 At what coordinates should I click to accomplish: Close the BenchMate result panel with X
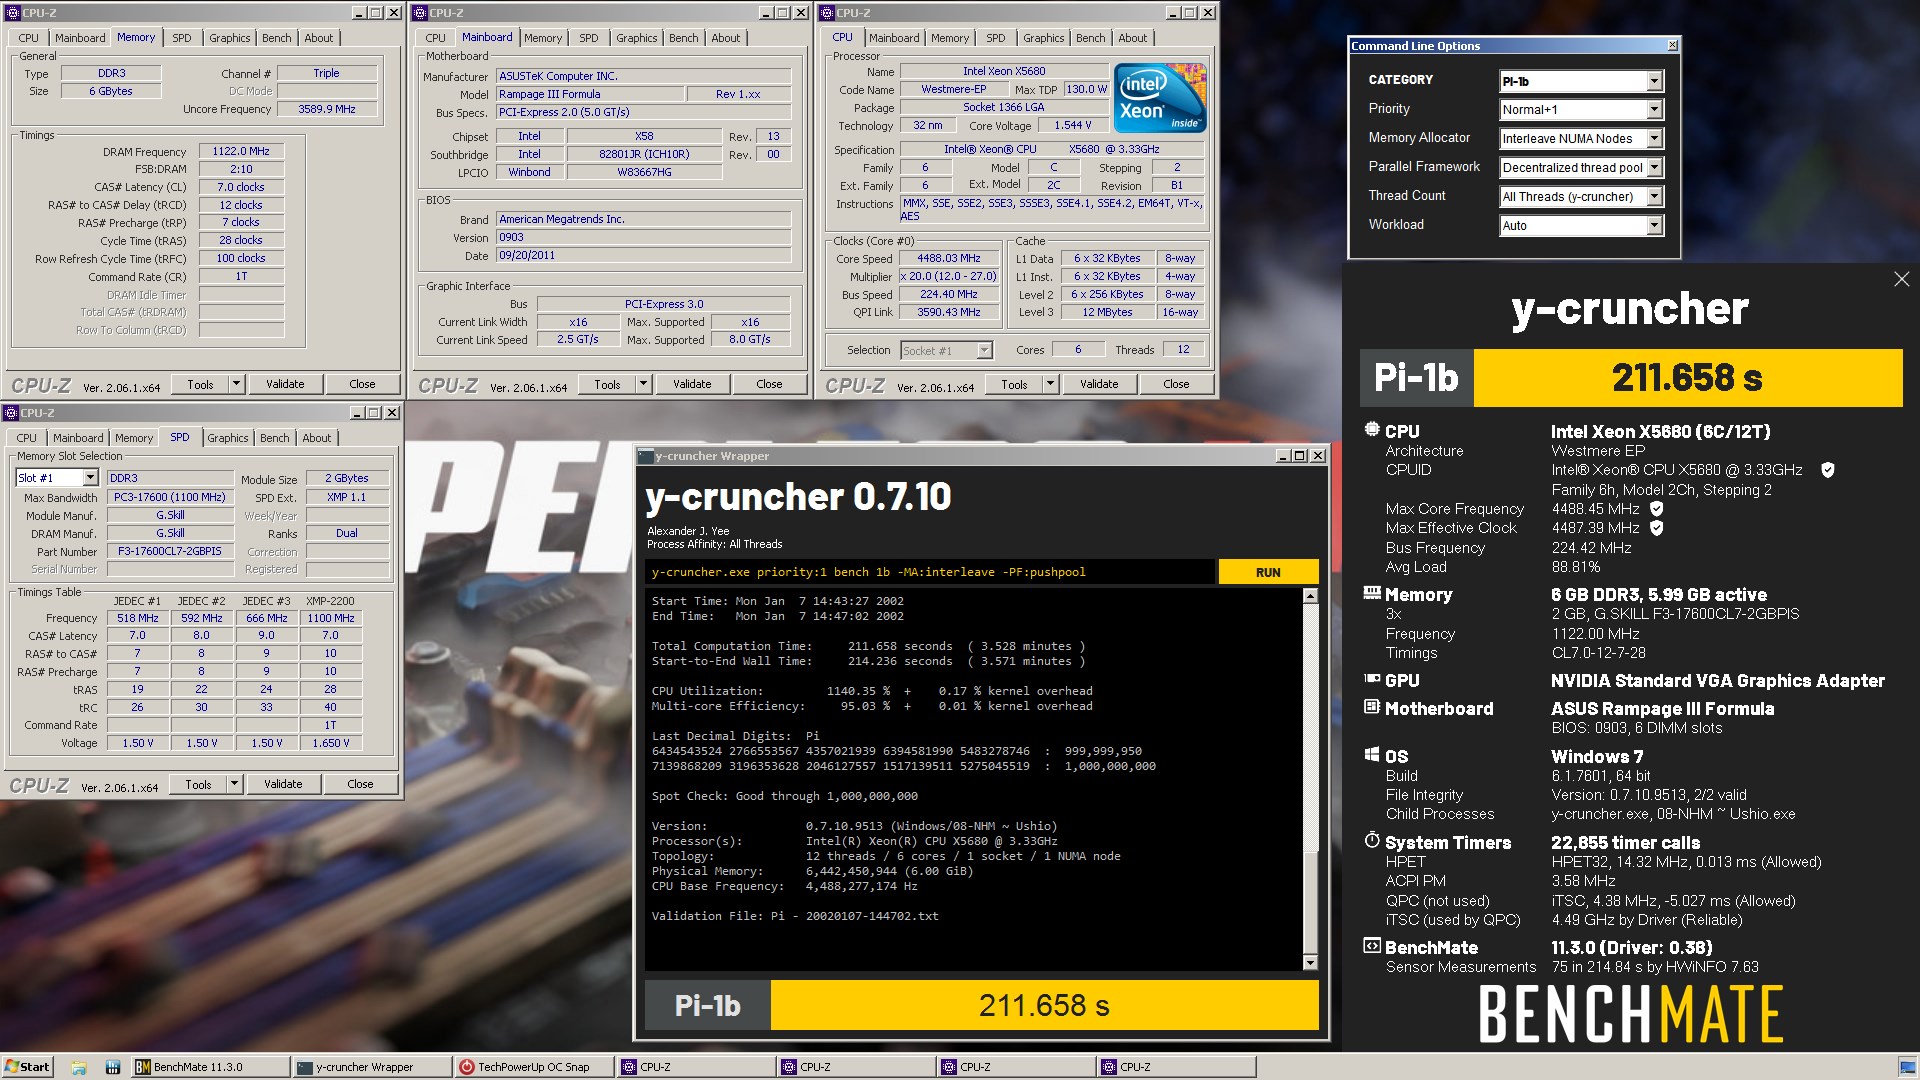click(1901, 279)
